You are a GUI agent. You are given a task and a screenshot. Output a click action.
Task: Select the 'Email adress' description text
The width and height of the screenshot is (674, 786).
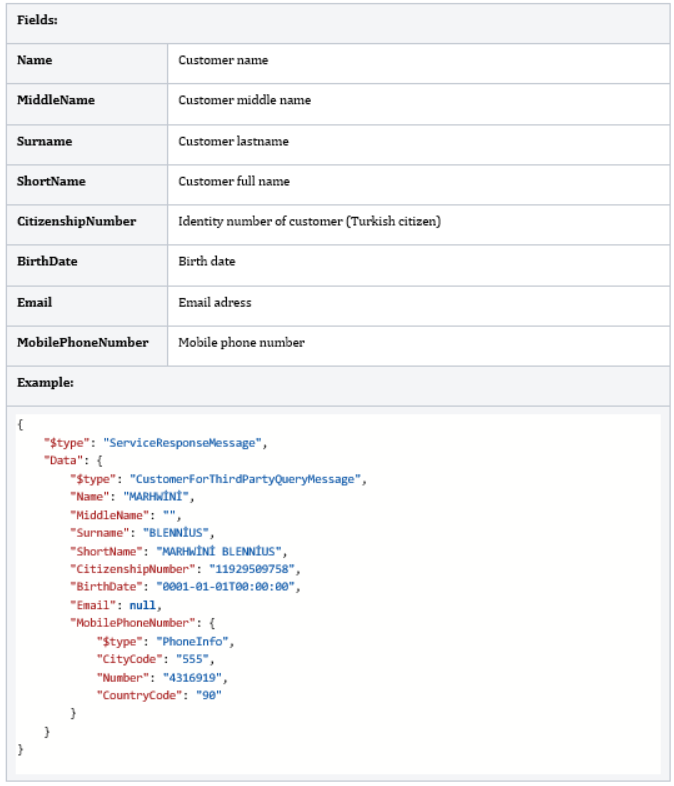click(x=215, y=302)
